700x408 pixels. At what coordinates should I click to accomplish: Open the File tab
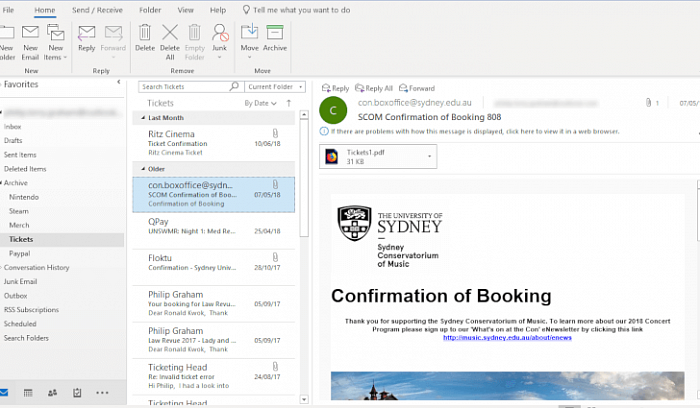click(x=8, y=10)
